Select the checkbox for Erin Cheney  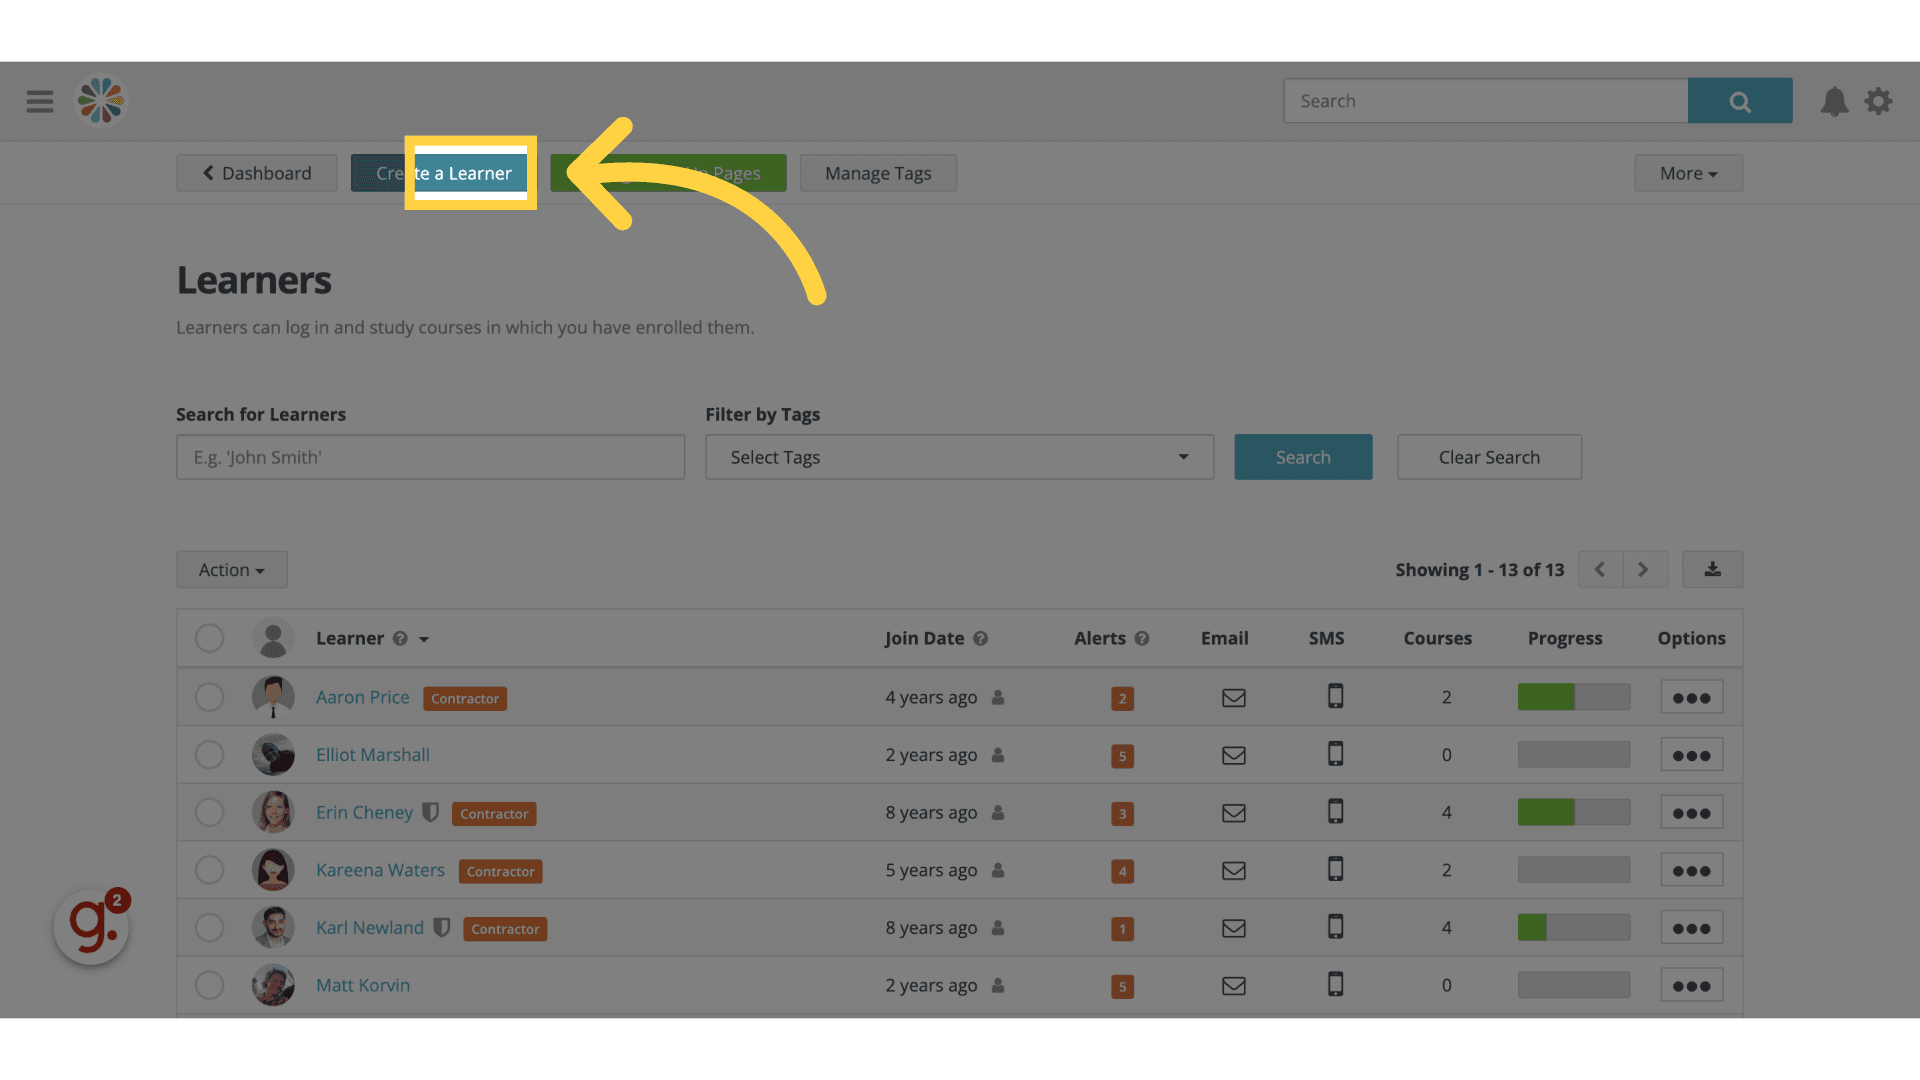208,811
